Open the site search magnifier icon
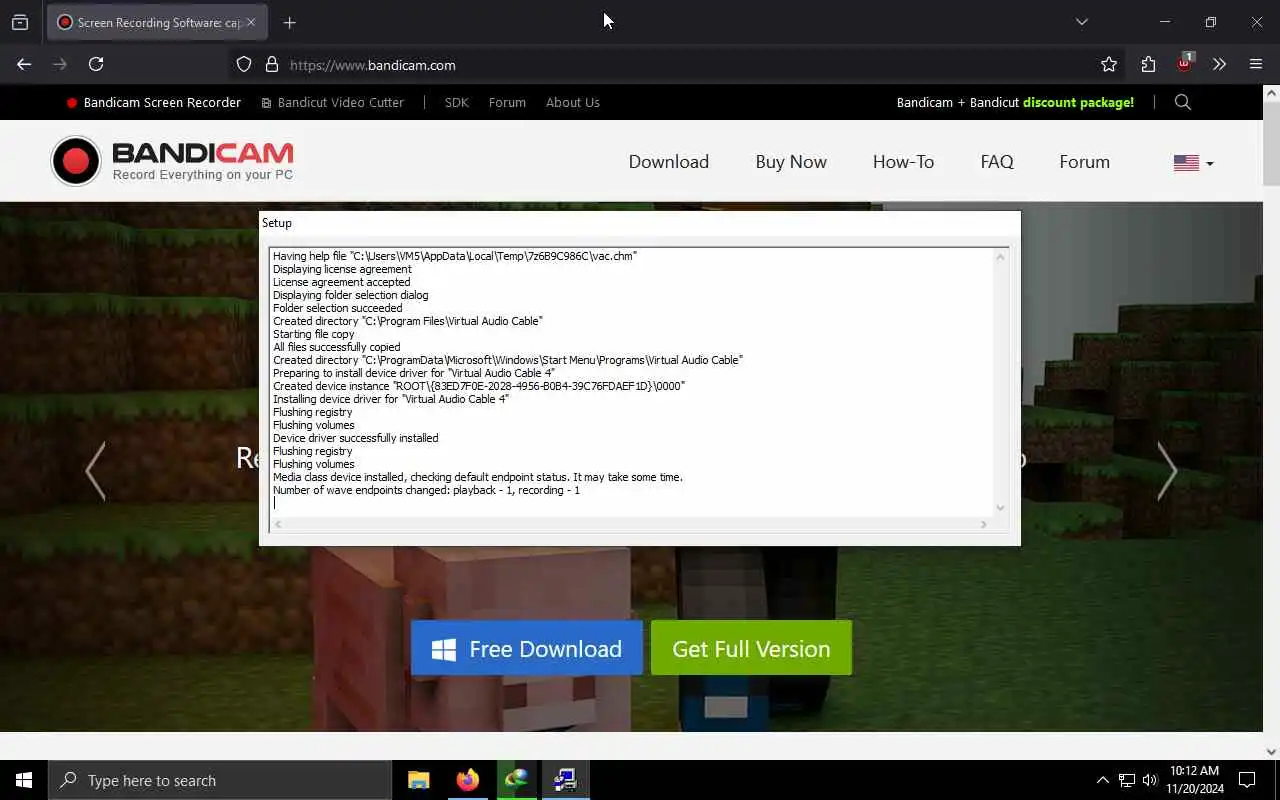 click(1183, 102)
